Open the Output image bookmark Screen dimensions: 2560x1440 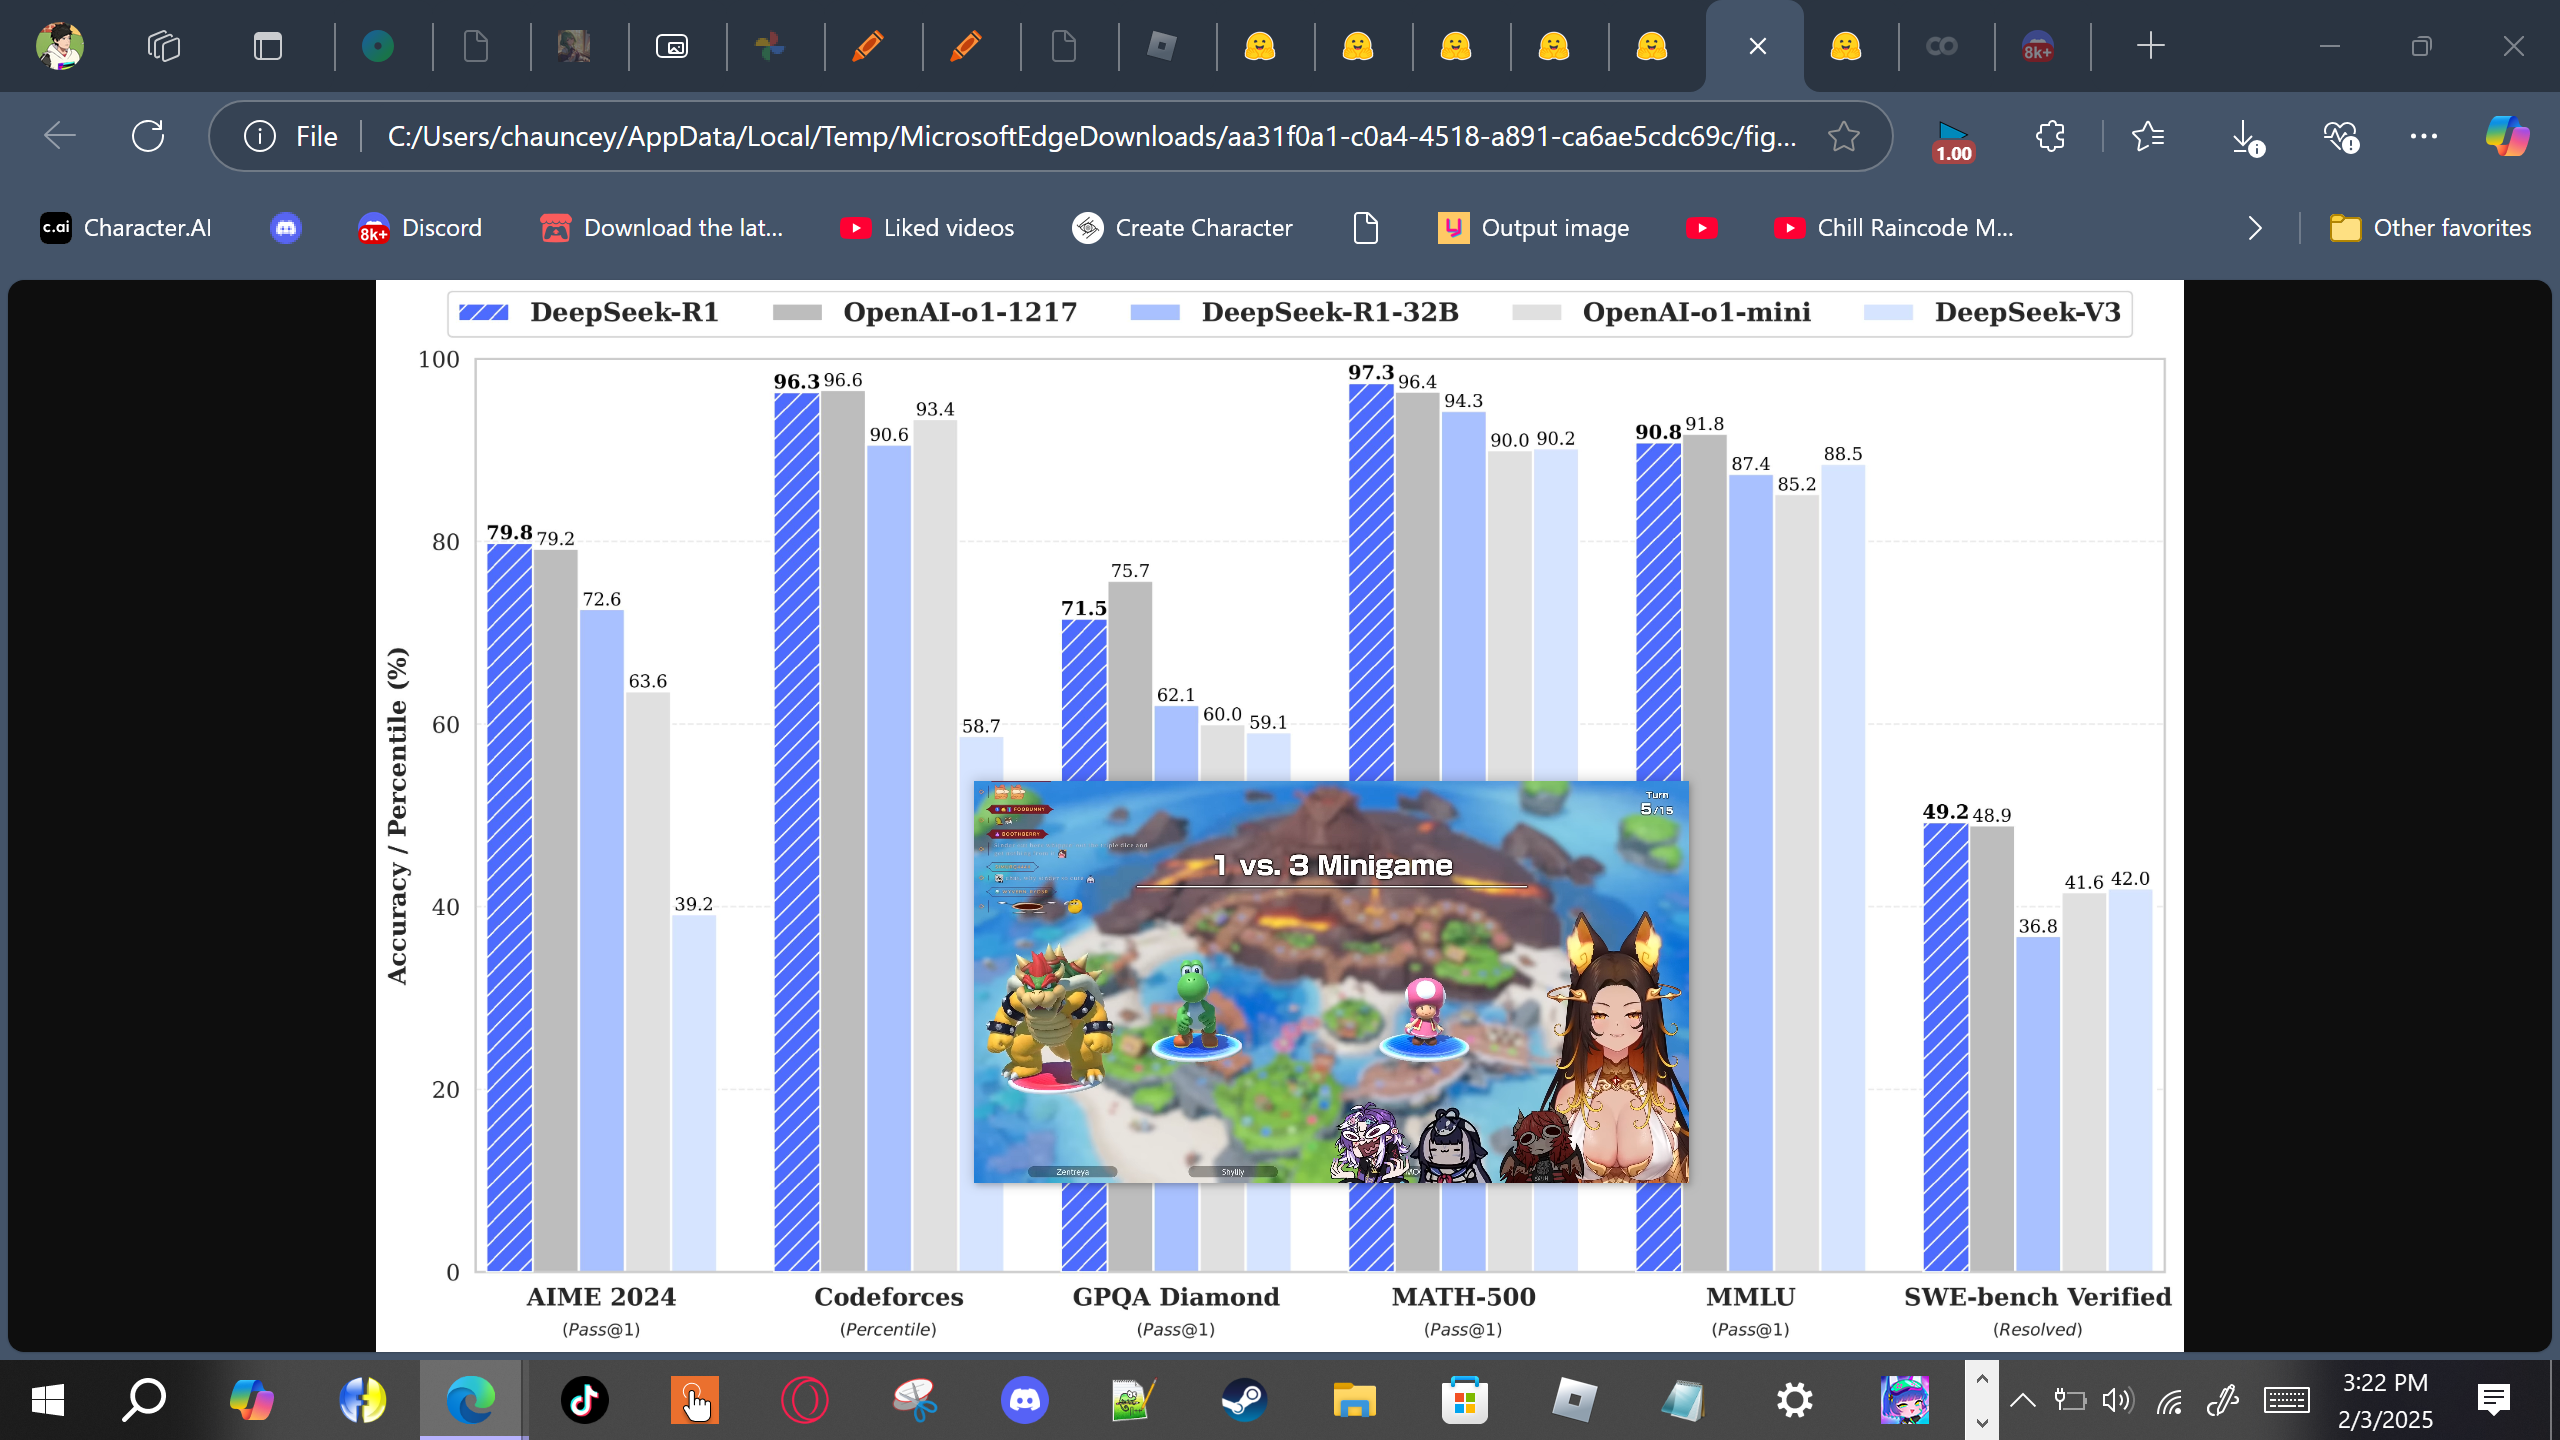point(1534,228)
